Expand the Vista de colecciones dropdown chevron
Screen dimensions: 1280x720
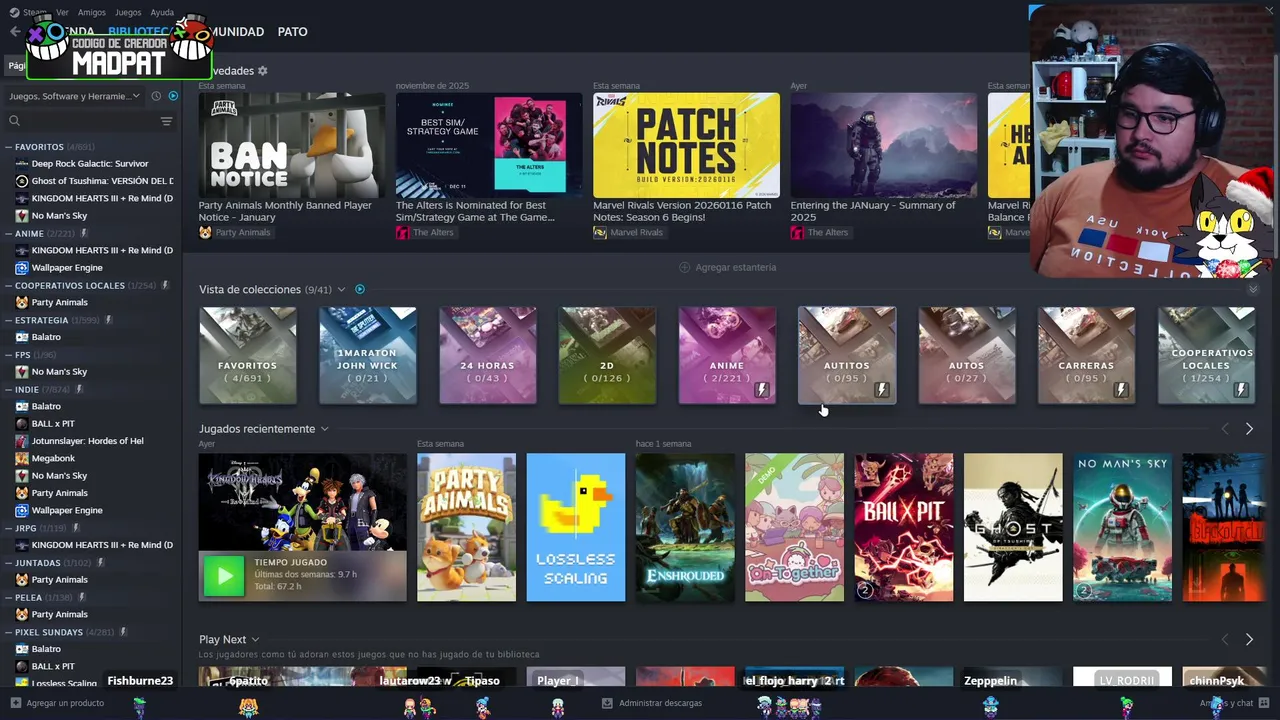pos(341,290)
